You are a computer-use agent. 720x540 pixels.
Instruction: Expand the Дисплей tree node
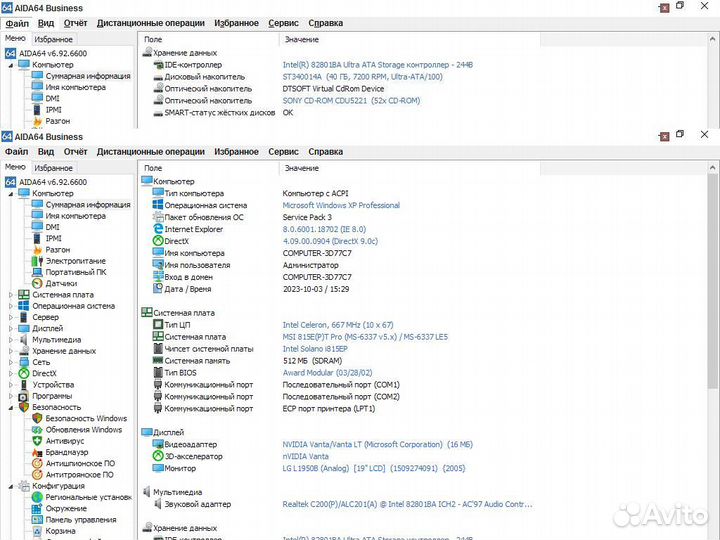coord(11,328)
